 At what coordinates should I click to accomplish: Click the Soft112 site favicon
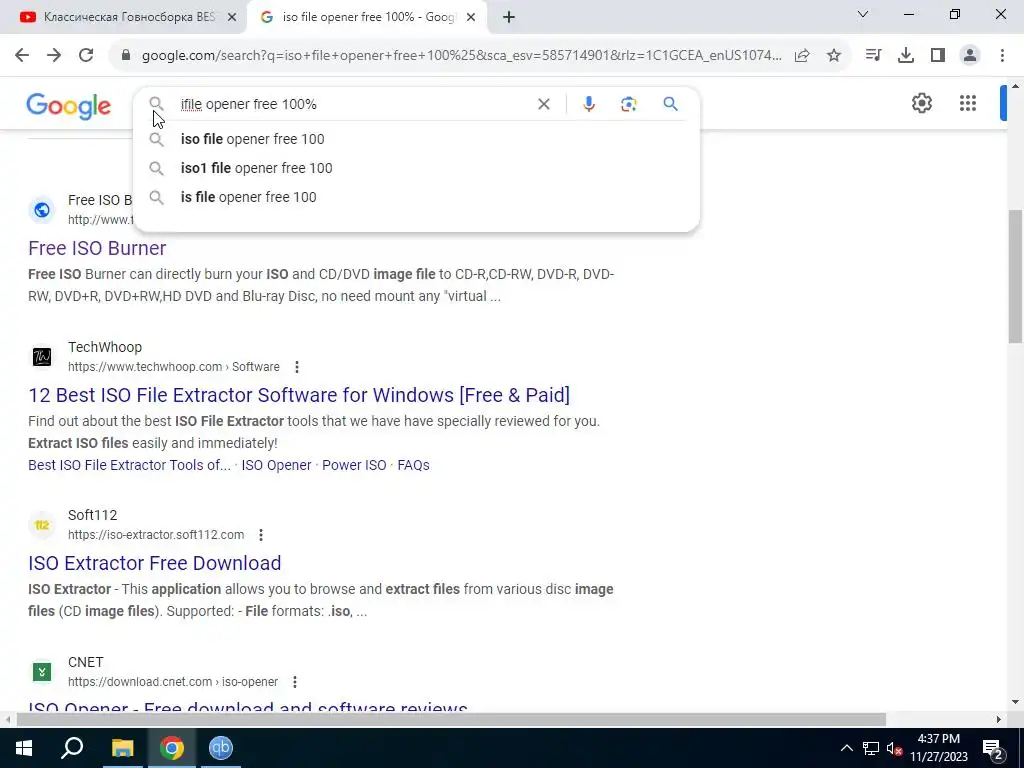coord(42,524)
